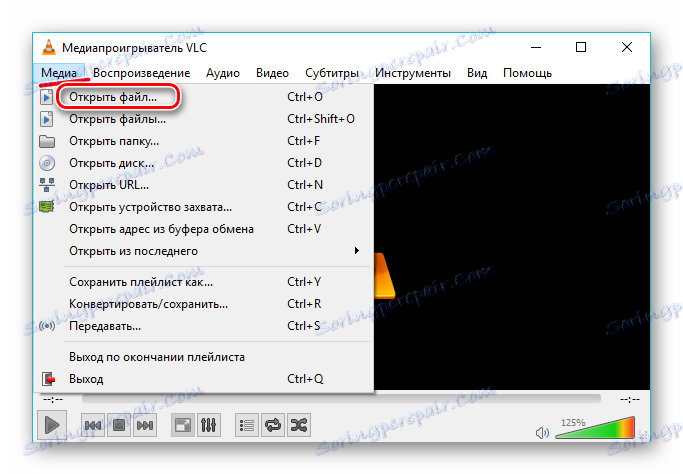This screenshot has width=683, height=474.
Task: Toggle loop repeat mode
Action: click(273, 425)
